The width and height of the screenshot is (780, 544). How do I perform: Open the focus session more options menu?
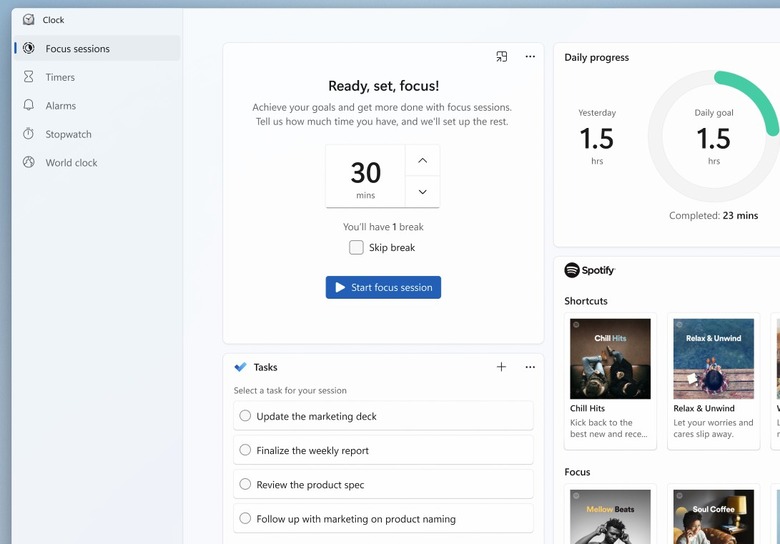[x=530, y=57]
